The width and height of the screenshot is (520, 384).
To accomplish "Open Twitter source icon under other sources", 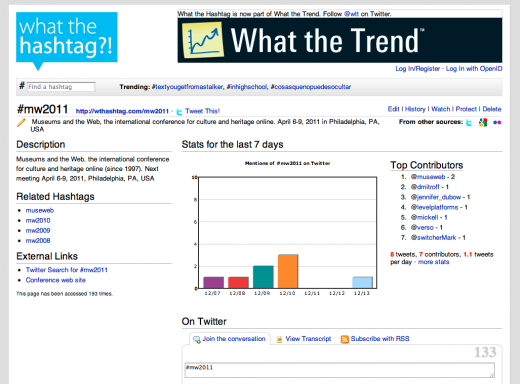I will 469,122.
